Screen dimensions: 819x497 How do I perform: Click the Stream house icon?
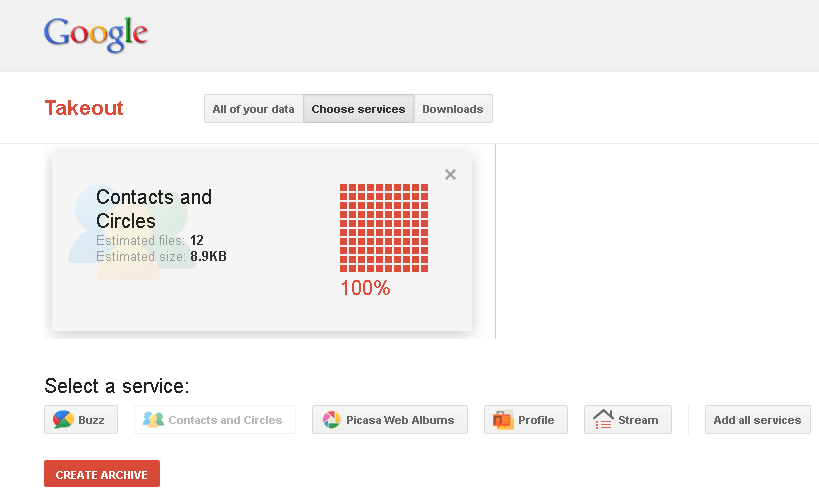[603, 419]
